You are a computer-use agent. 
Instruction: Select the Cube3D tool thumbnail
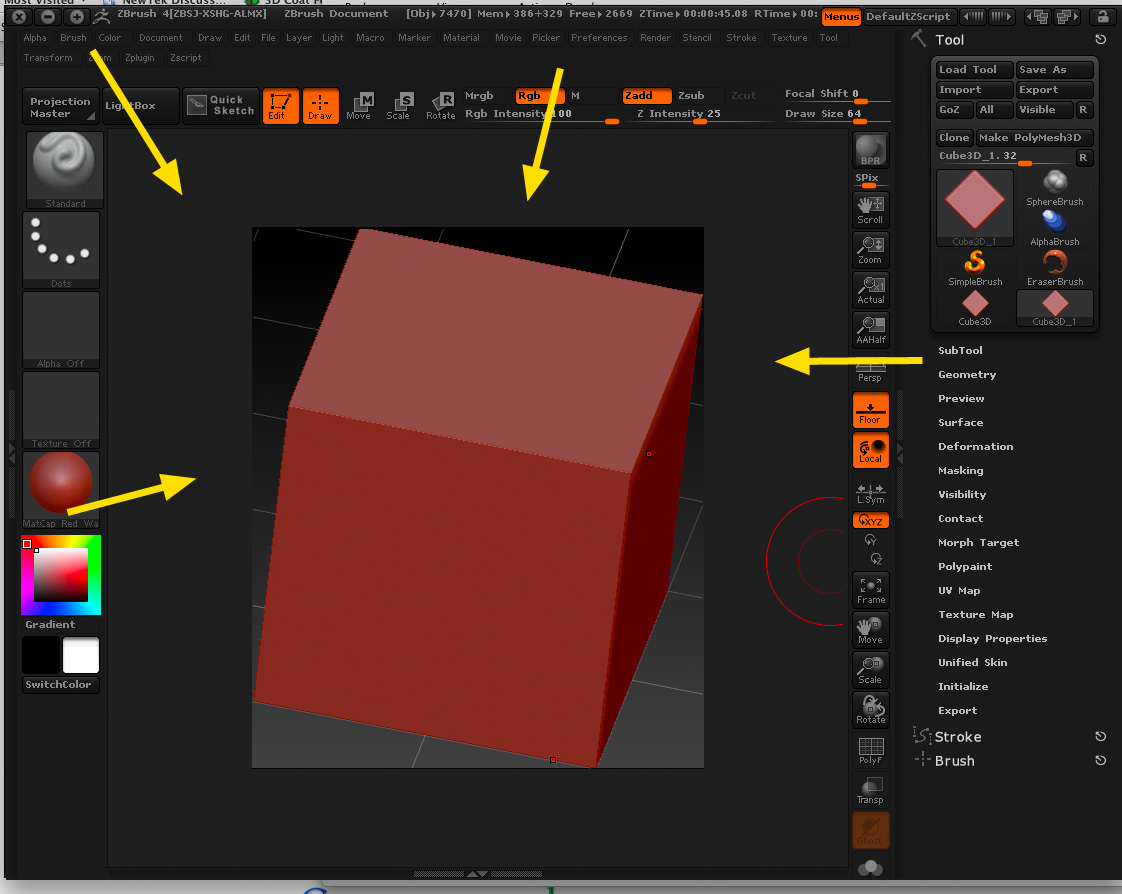[975, 309]
